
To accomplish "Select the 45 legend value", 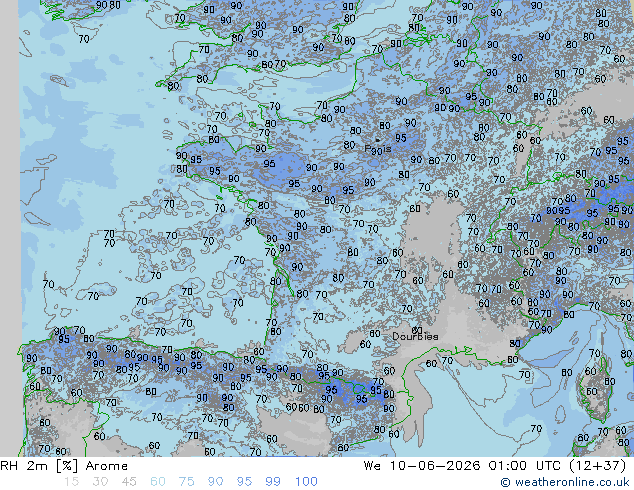I will (129, 482).
